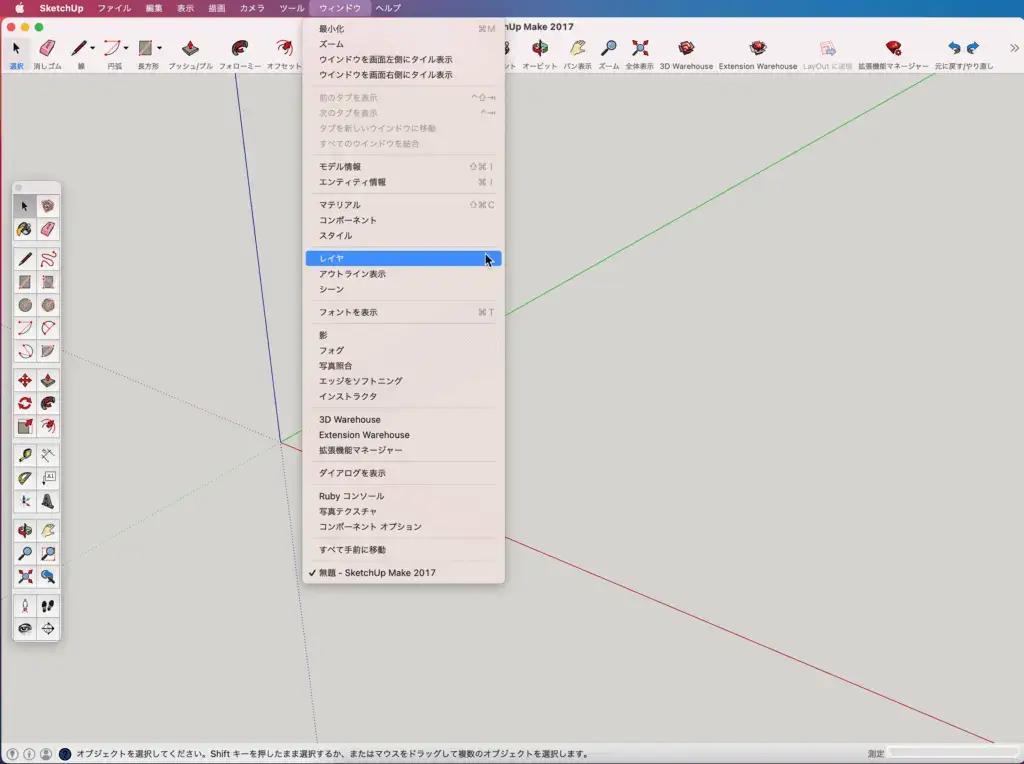The height and width of the screenshot is (764, 1024).
Task: Select Make Component in the tool palette
Action: (48, 206)
